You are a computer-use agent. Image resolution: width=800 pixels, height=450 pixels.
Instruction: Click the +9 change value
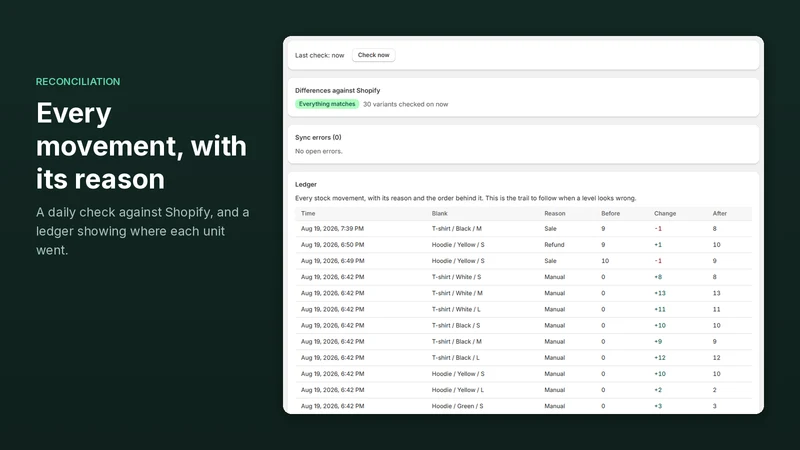click(658, 342)
